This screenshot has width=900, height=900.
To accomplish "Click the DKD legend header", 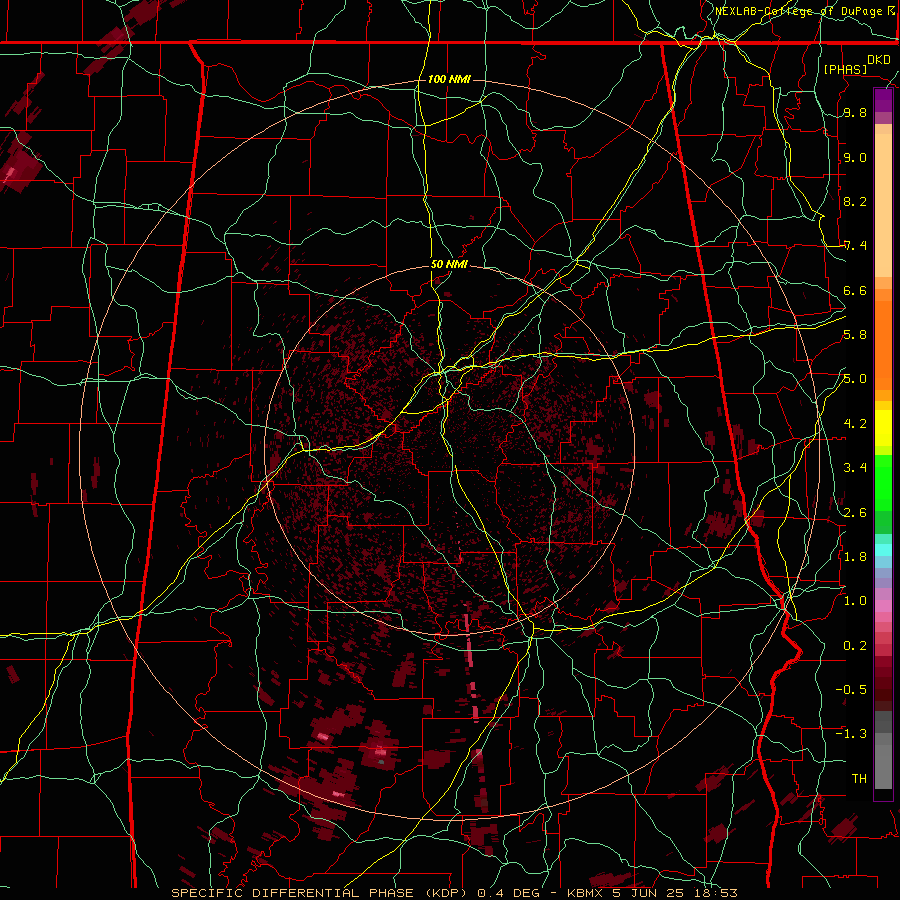I will [x=878, y=60].
